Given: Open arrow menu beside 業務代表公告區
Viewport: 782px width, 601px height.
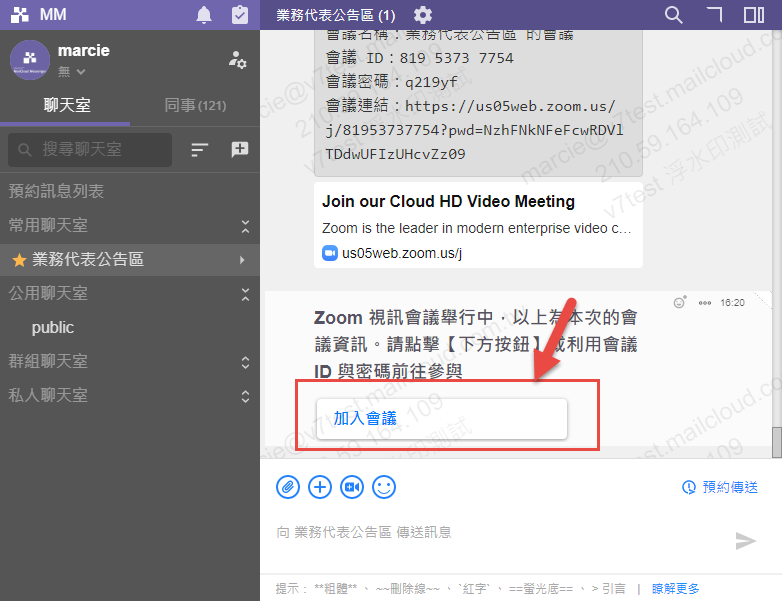Looking at the screenshot, I should point(242,260).
